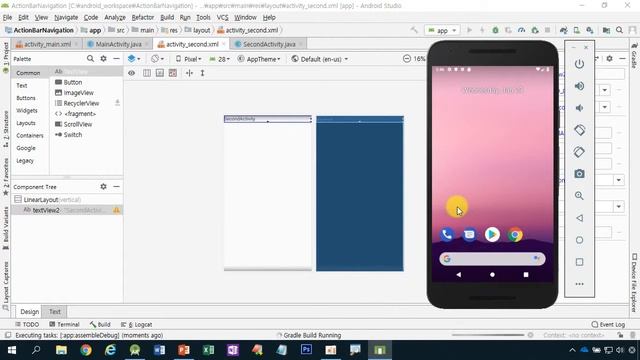Click Gradle build progress bar

(488, 335)
